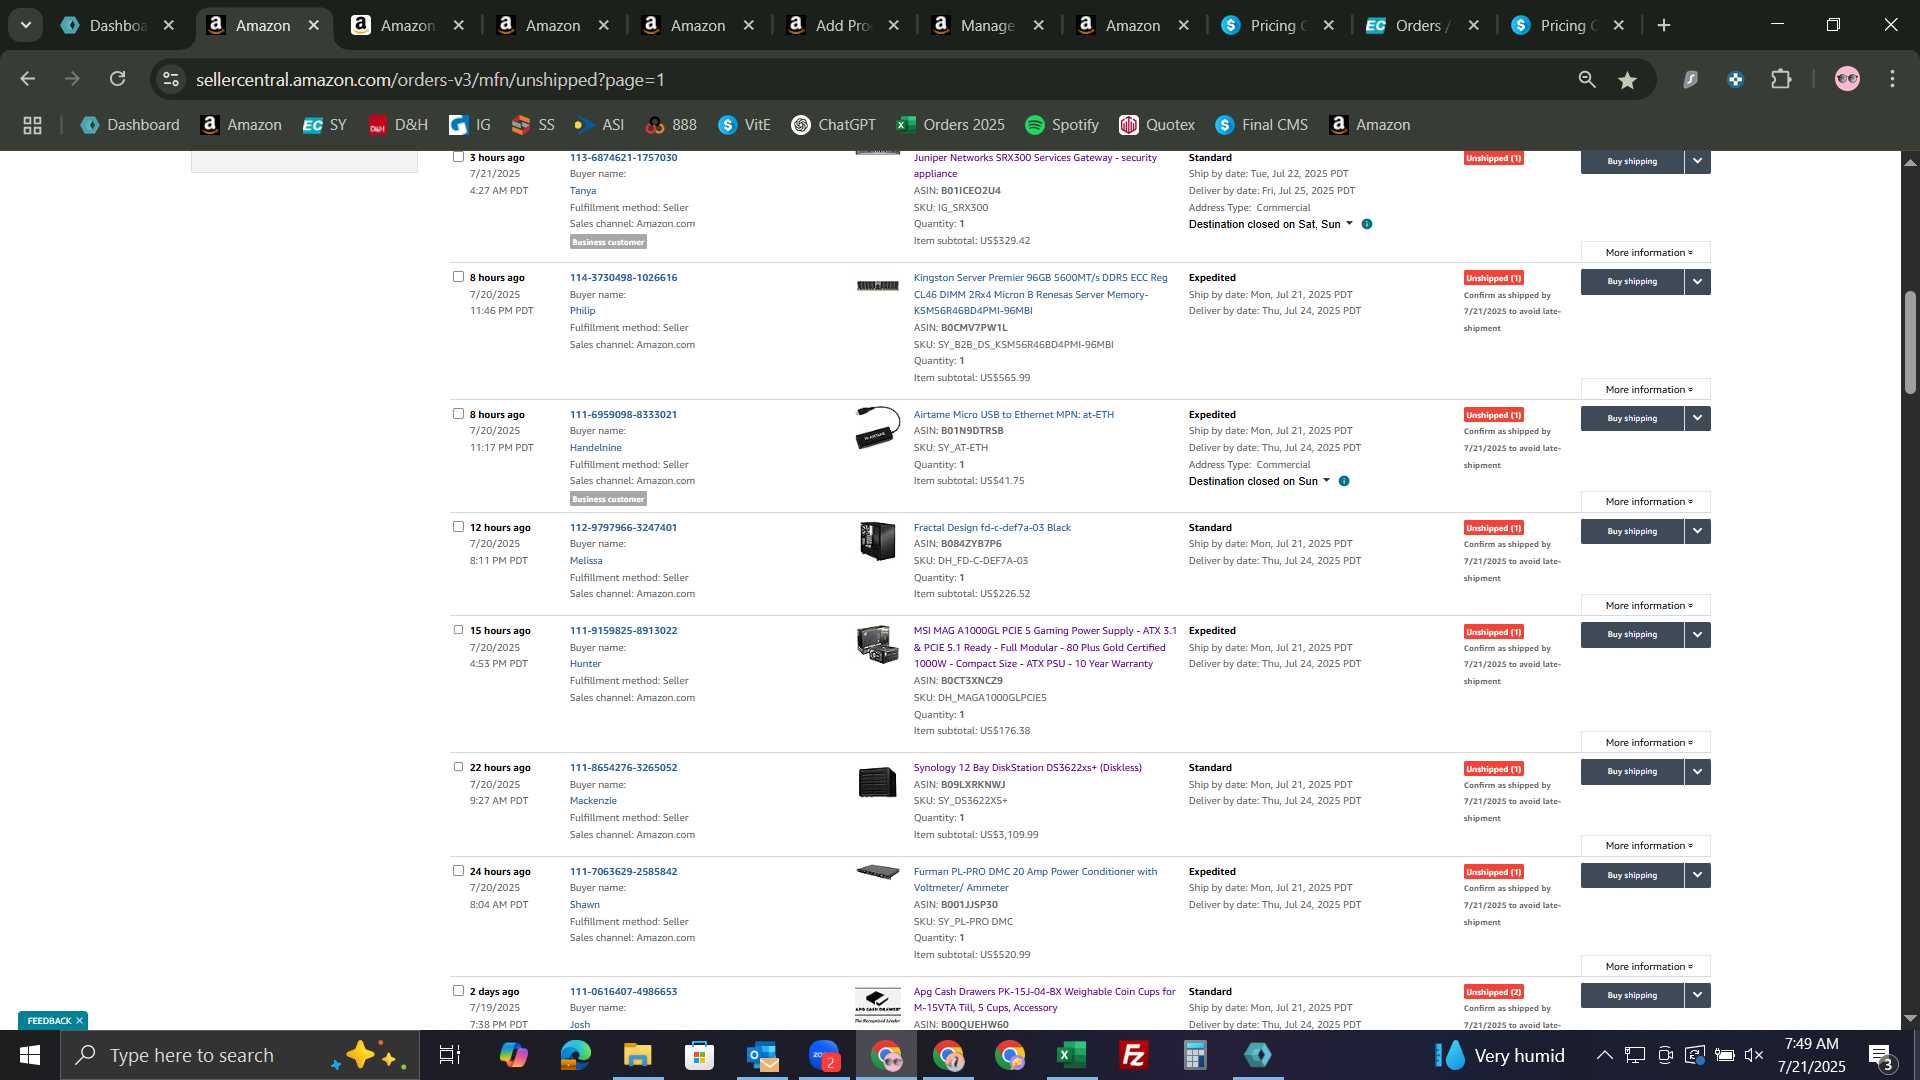Select checkbox for order 114-3730498-1026616
This screenshot has width=1920, height=1080.
458,277
